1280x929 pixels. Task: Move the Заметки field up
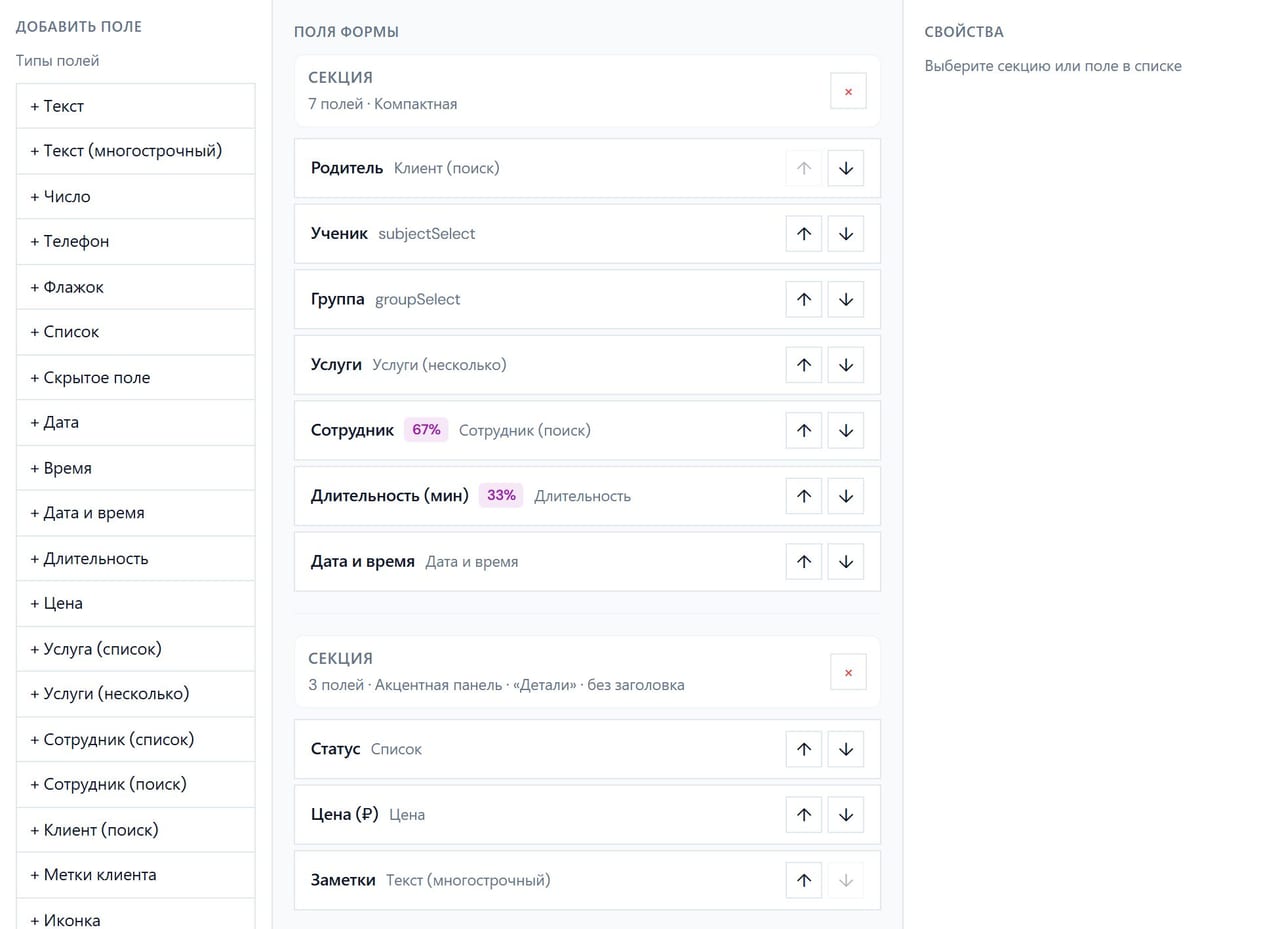tap(804, 880)
